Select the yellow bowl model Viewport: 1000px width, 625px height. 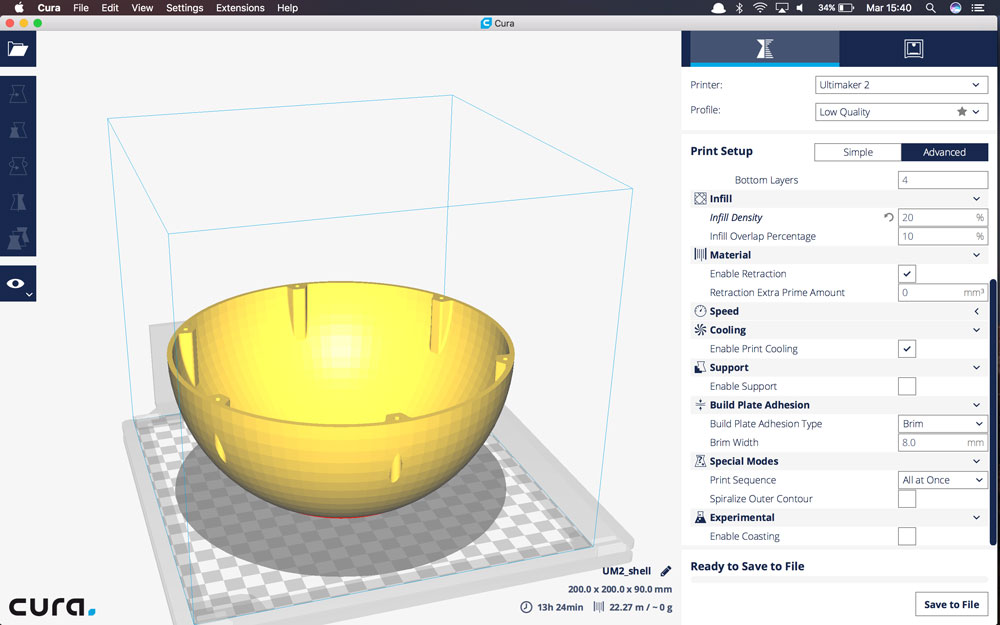pyautogui.click(x=341, y=399)
